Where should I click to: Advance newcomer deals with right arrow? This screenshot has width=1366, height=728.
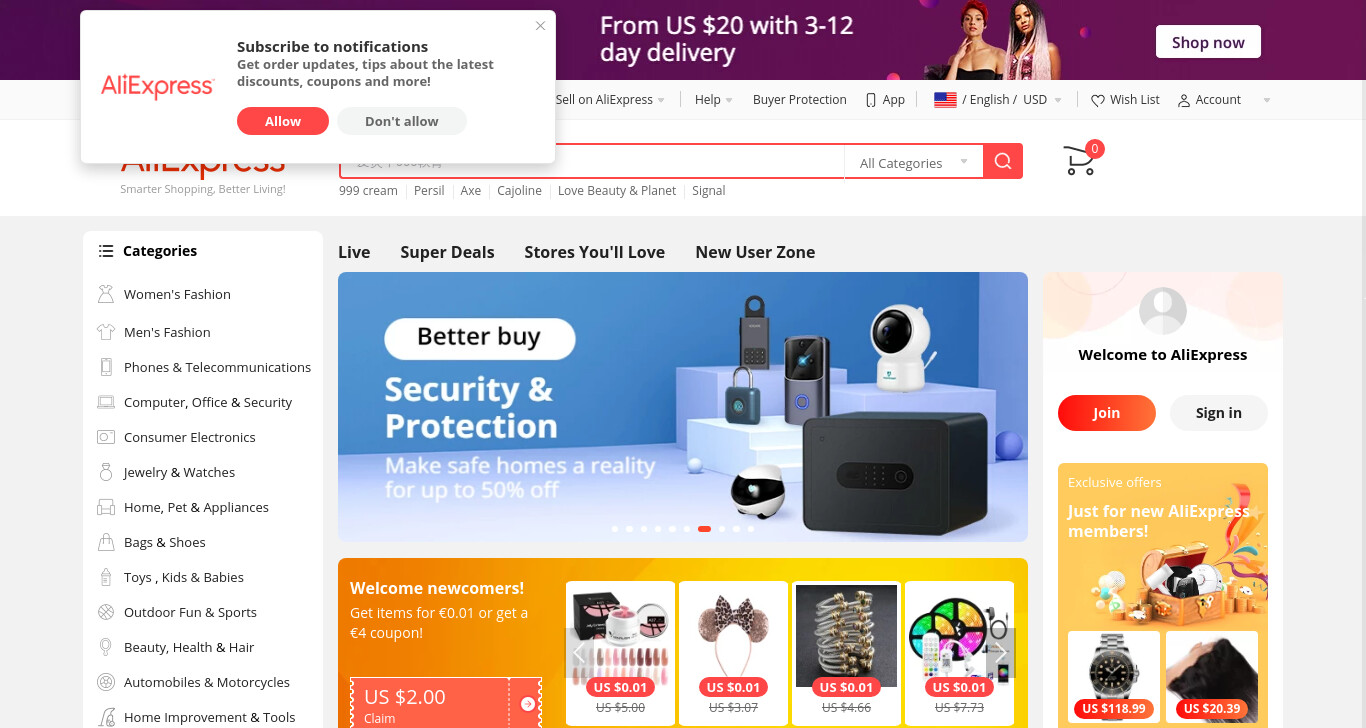(x=1000, y=653)
